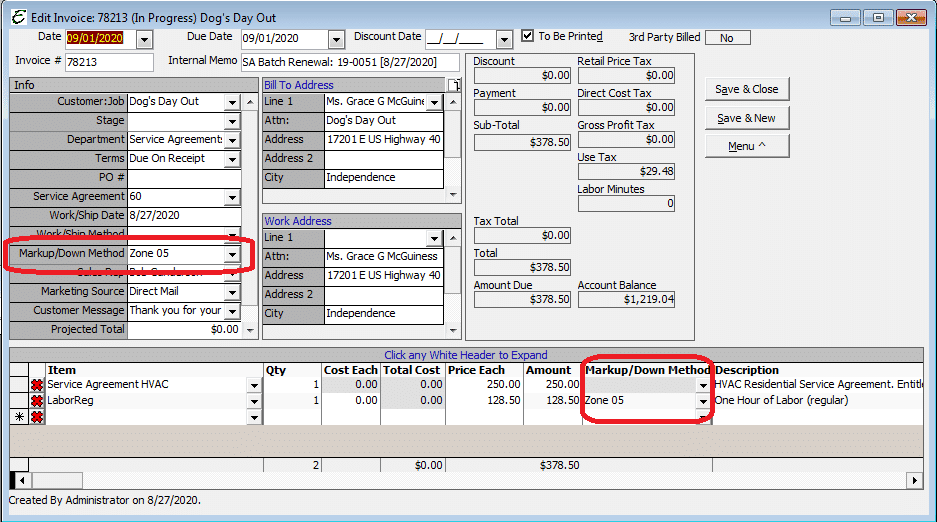937x522 pixels.
Task: Click the Save & Close button
Action: (x=747, y=89)
